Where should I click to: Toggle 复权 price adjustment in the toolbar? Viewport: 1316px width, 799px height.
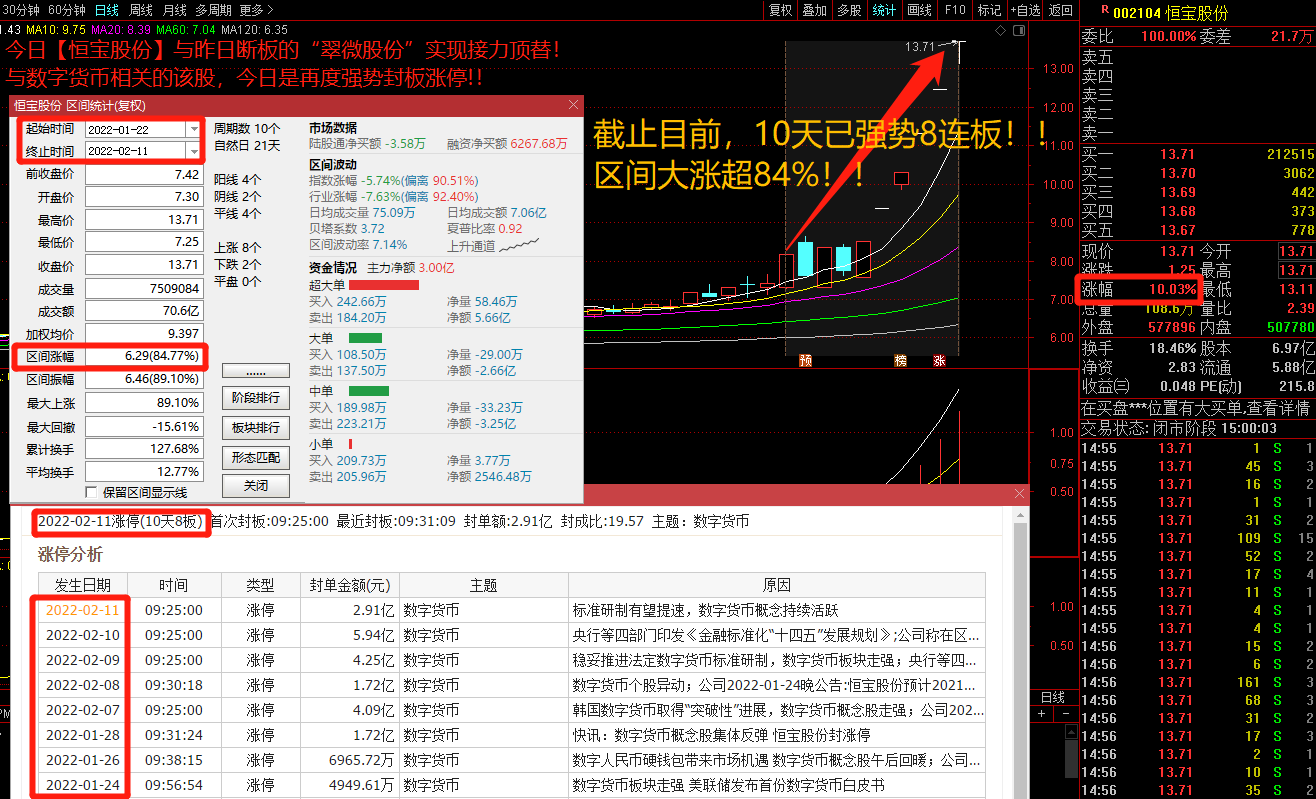coord(780,10)
